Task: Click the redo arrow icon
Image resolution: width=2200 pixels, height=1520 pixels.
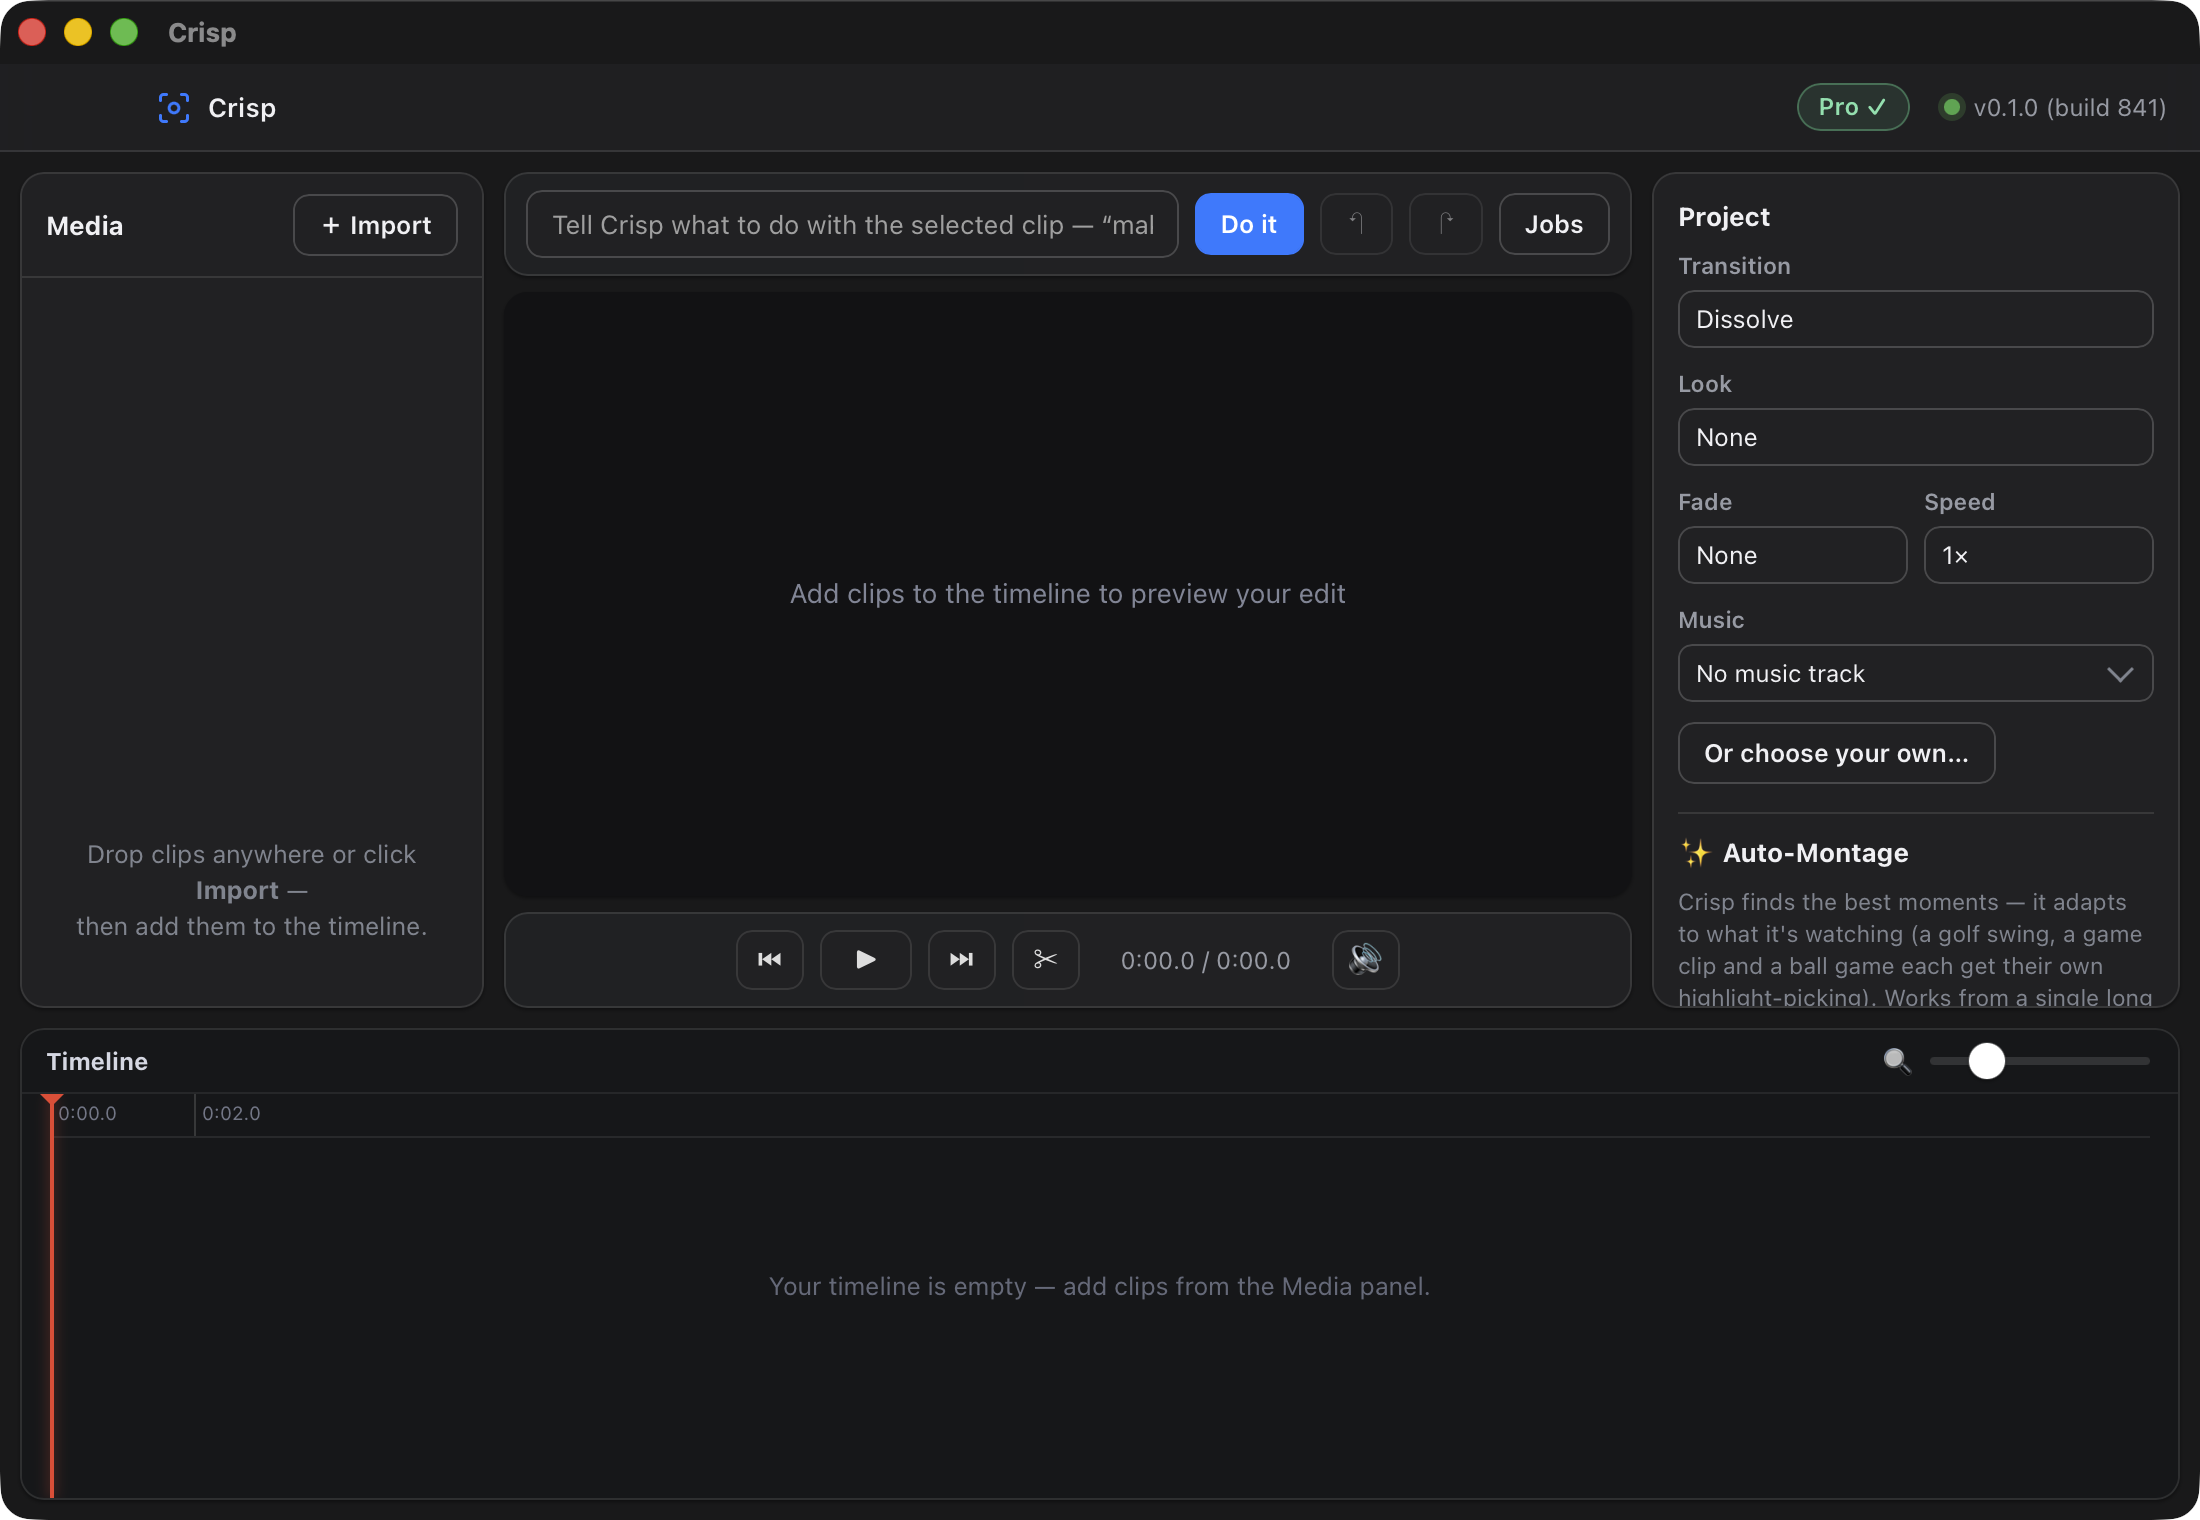Action: pyautogui.click(x=1445, y=224)
